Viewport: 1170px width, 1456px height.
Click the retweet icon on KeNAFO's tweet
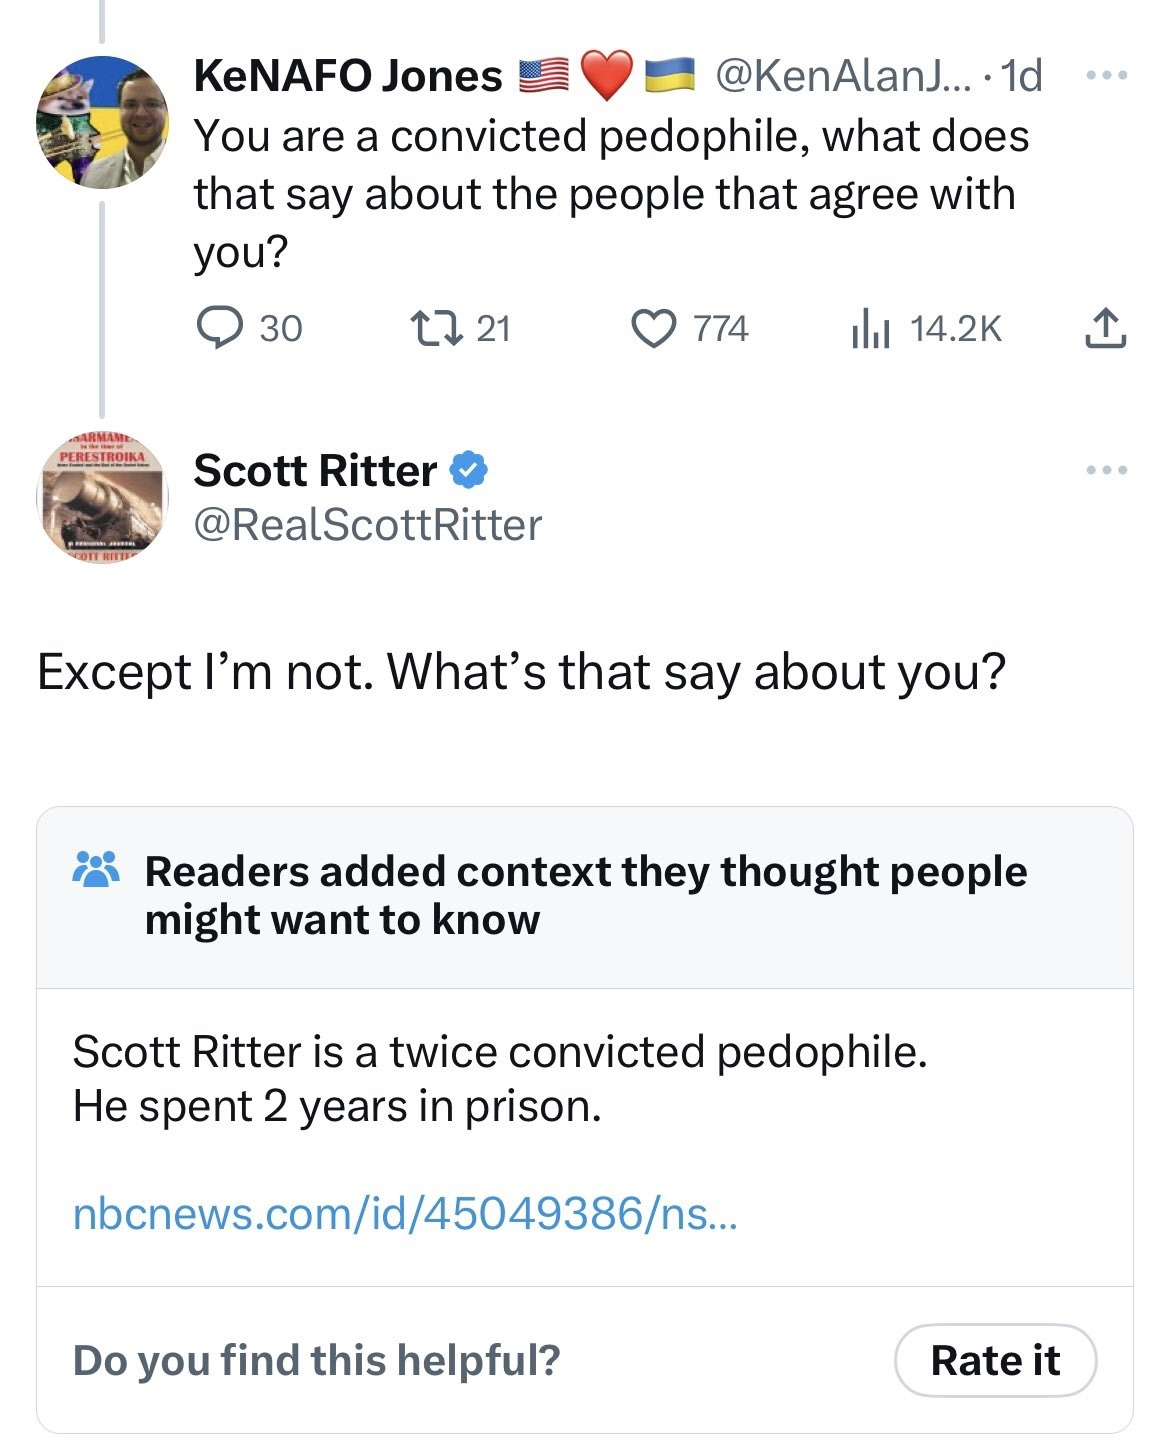[435, 328]
